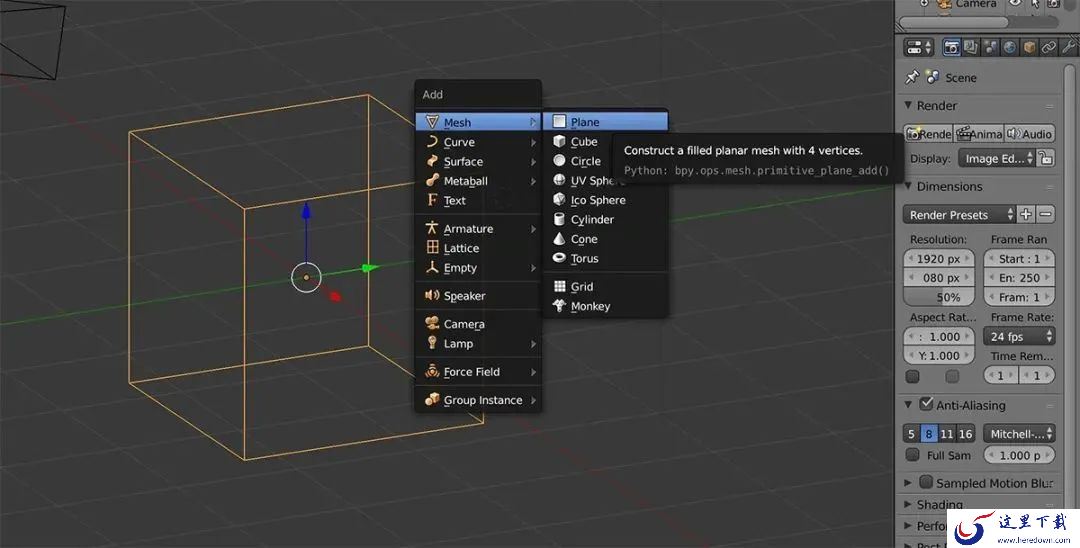Click the Armature icon in Add menu

tap(433, 228)
